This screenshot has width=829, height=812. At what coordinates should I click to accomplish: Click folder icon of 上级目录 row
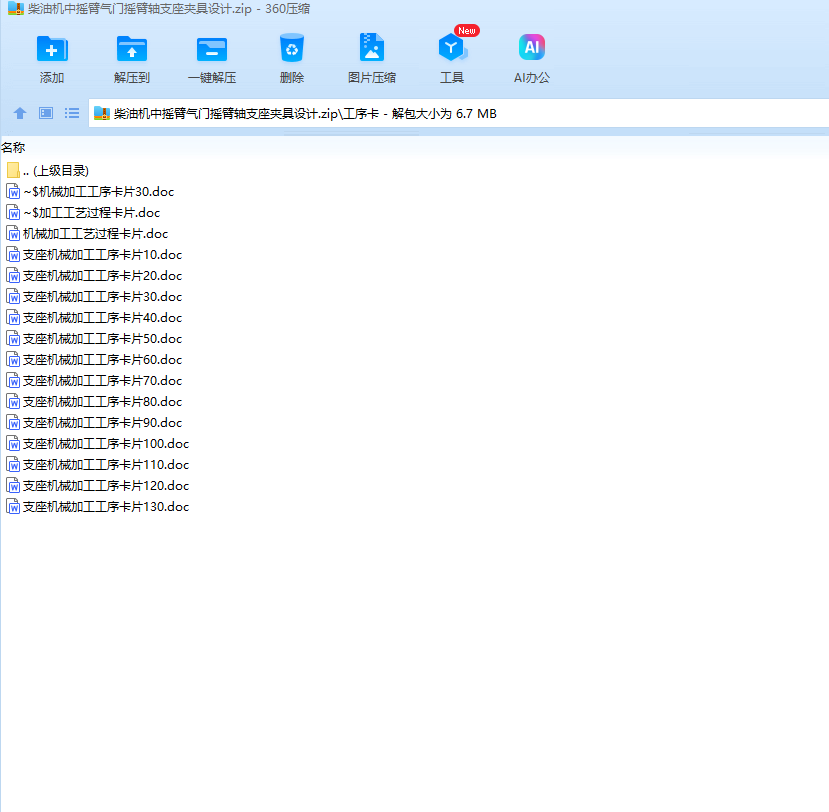click(14, 170)
